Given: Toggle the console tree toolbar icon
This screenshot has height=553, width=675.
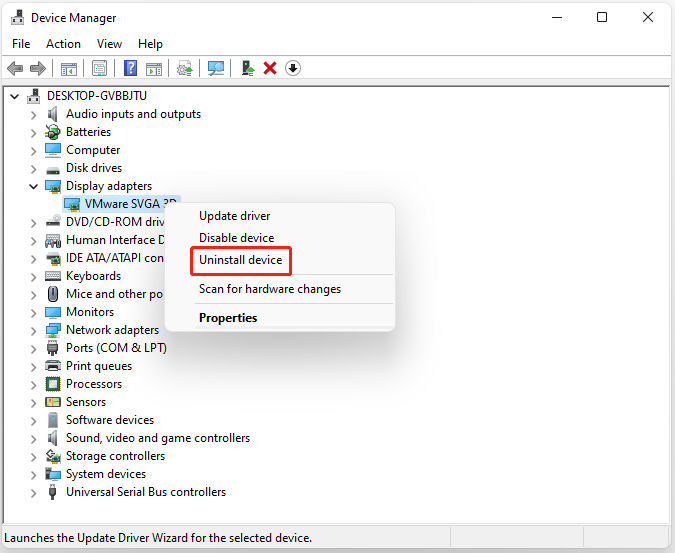Looking at the screenshot, I should [69, 68].
